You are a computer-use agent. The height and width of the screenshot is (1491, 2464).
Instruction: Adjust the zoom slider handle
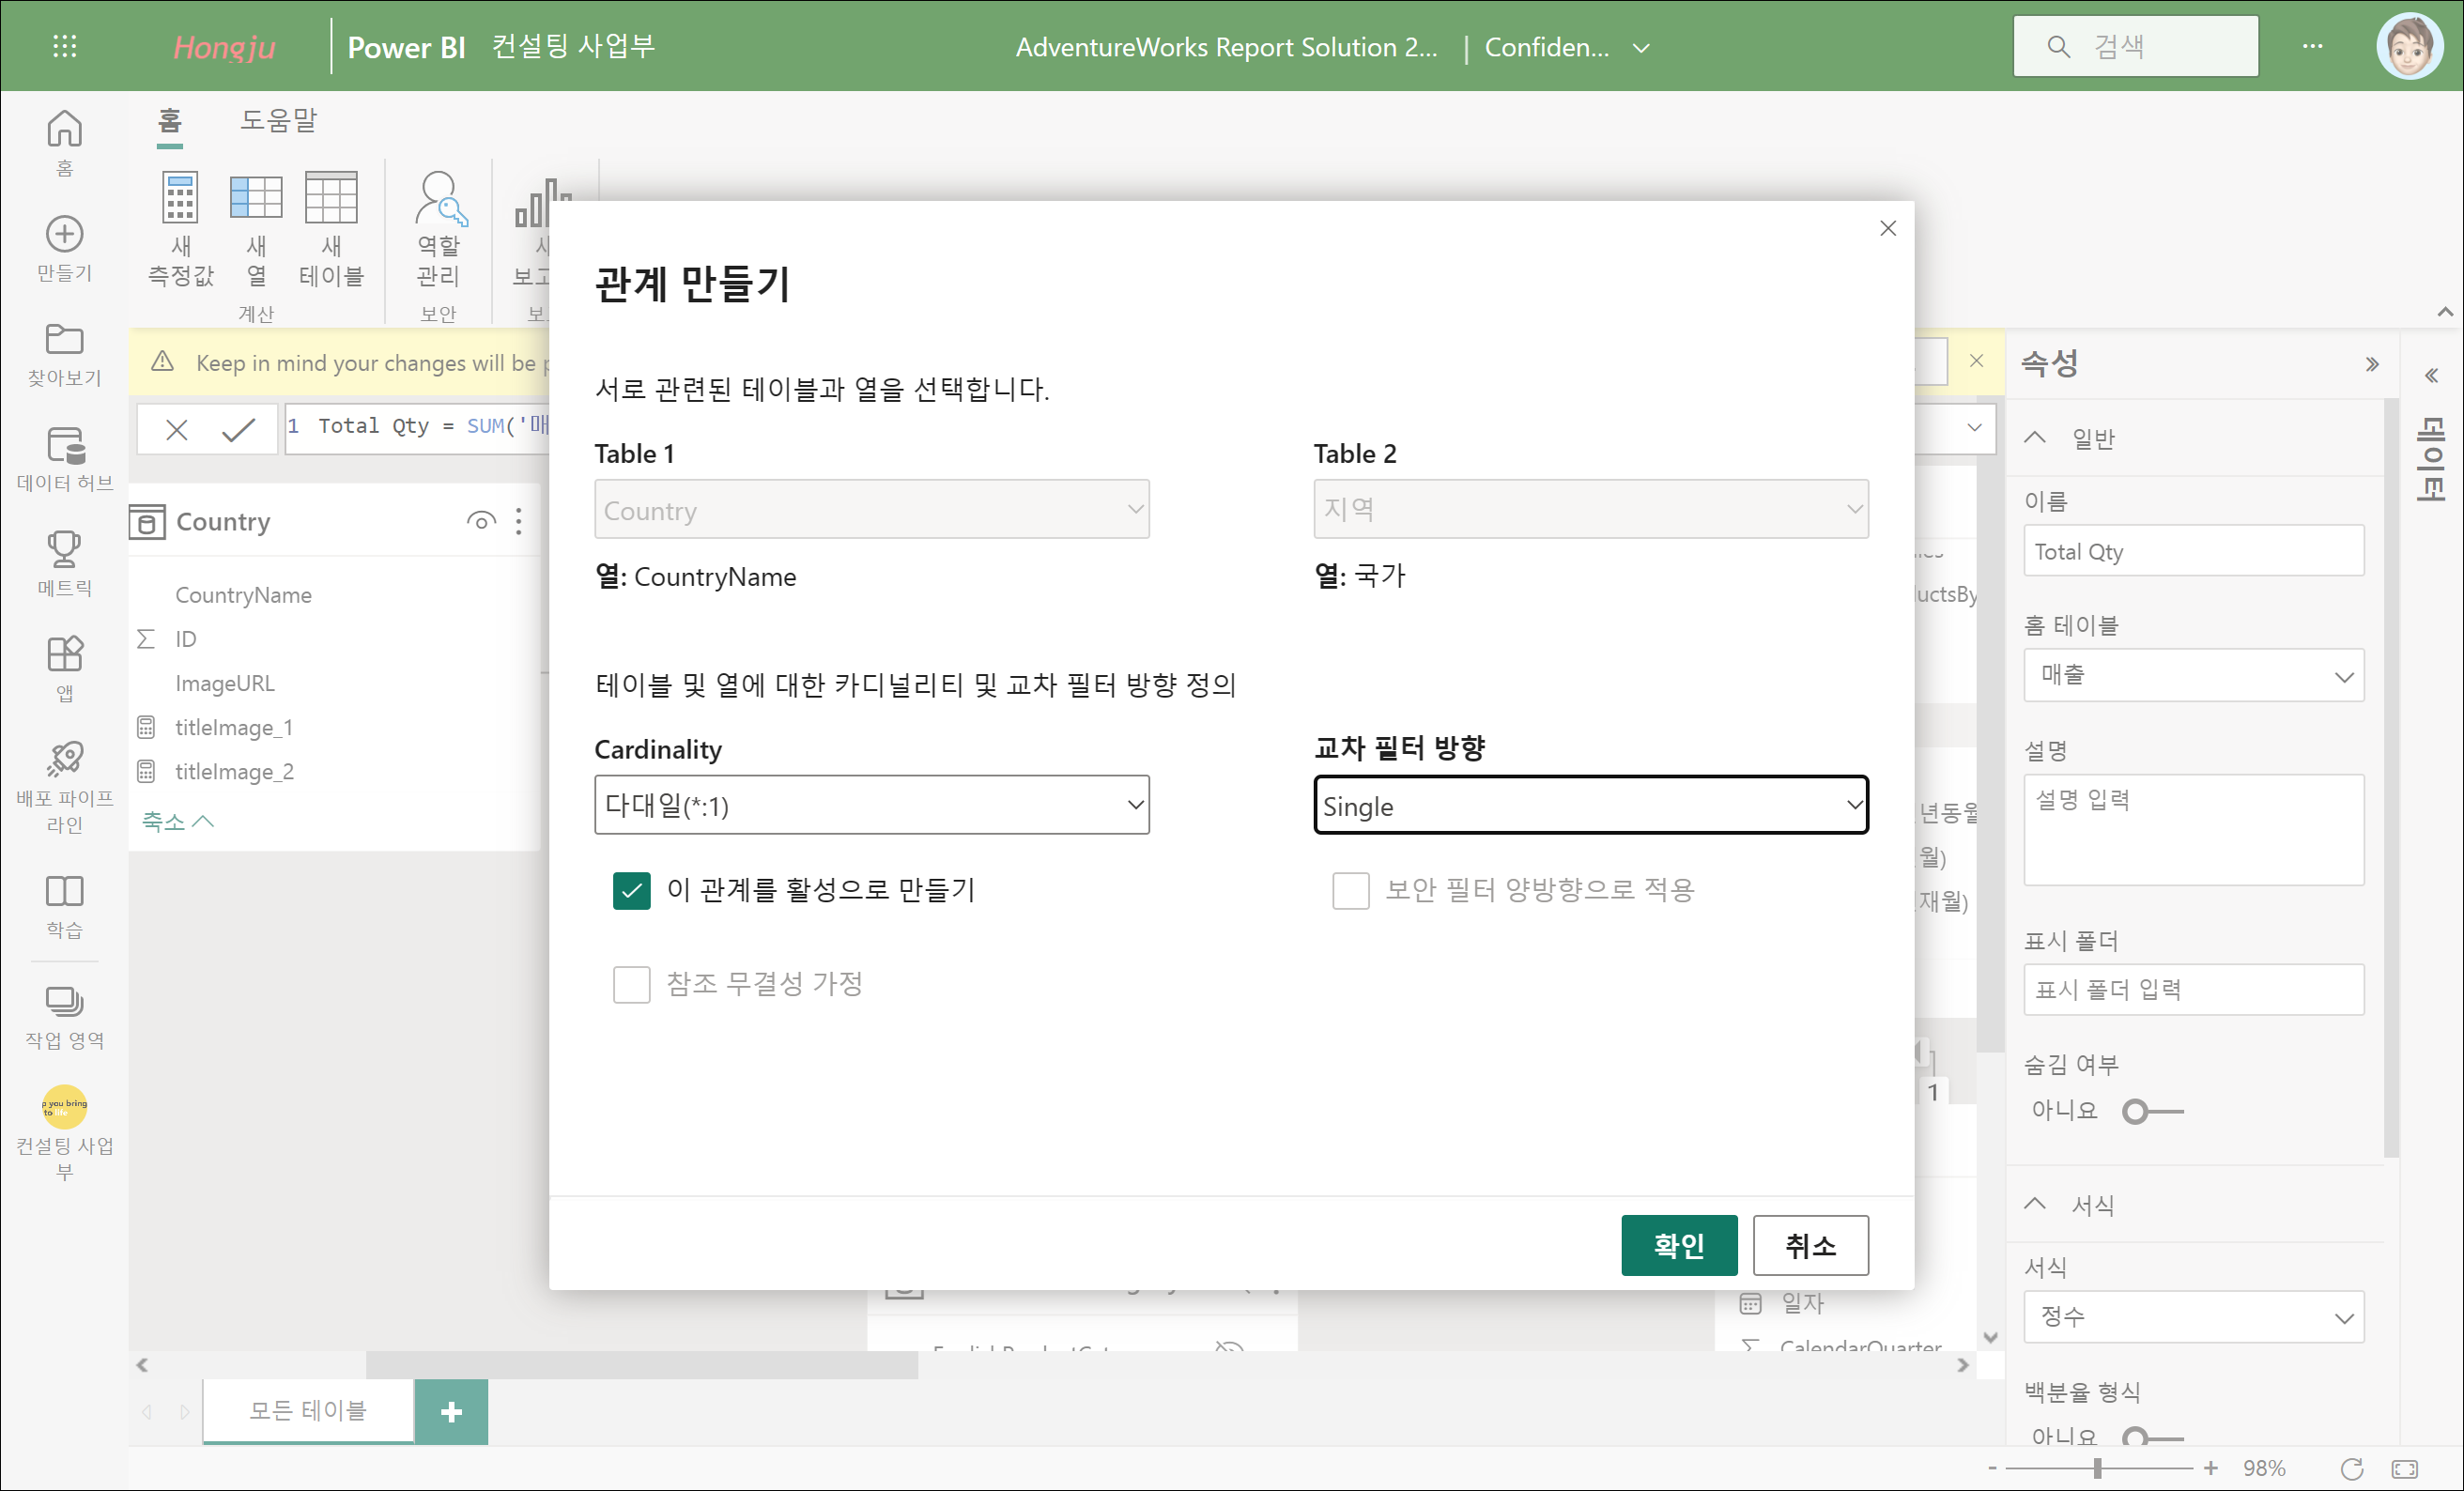[2097, 1467]
